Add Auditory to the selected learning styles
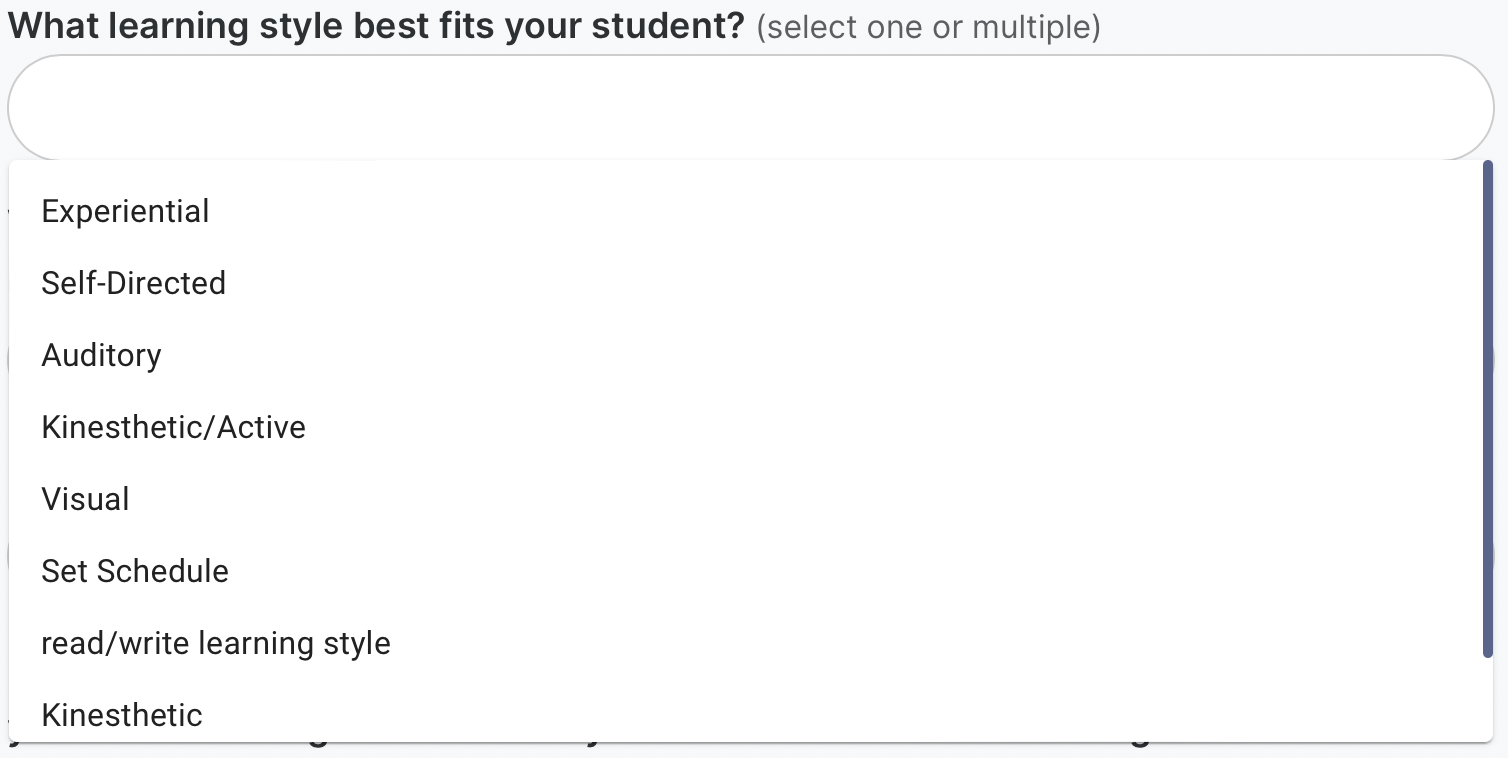The width and height of the screenshot is (1508, 758). coord(101,355)
